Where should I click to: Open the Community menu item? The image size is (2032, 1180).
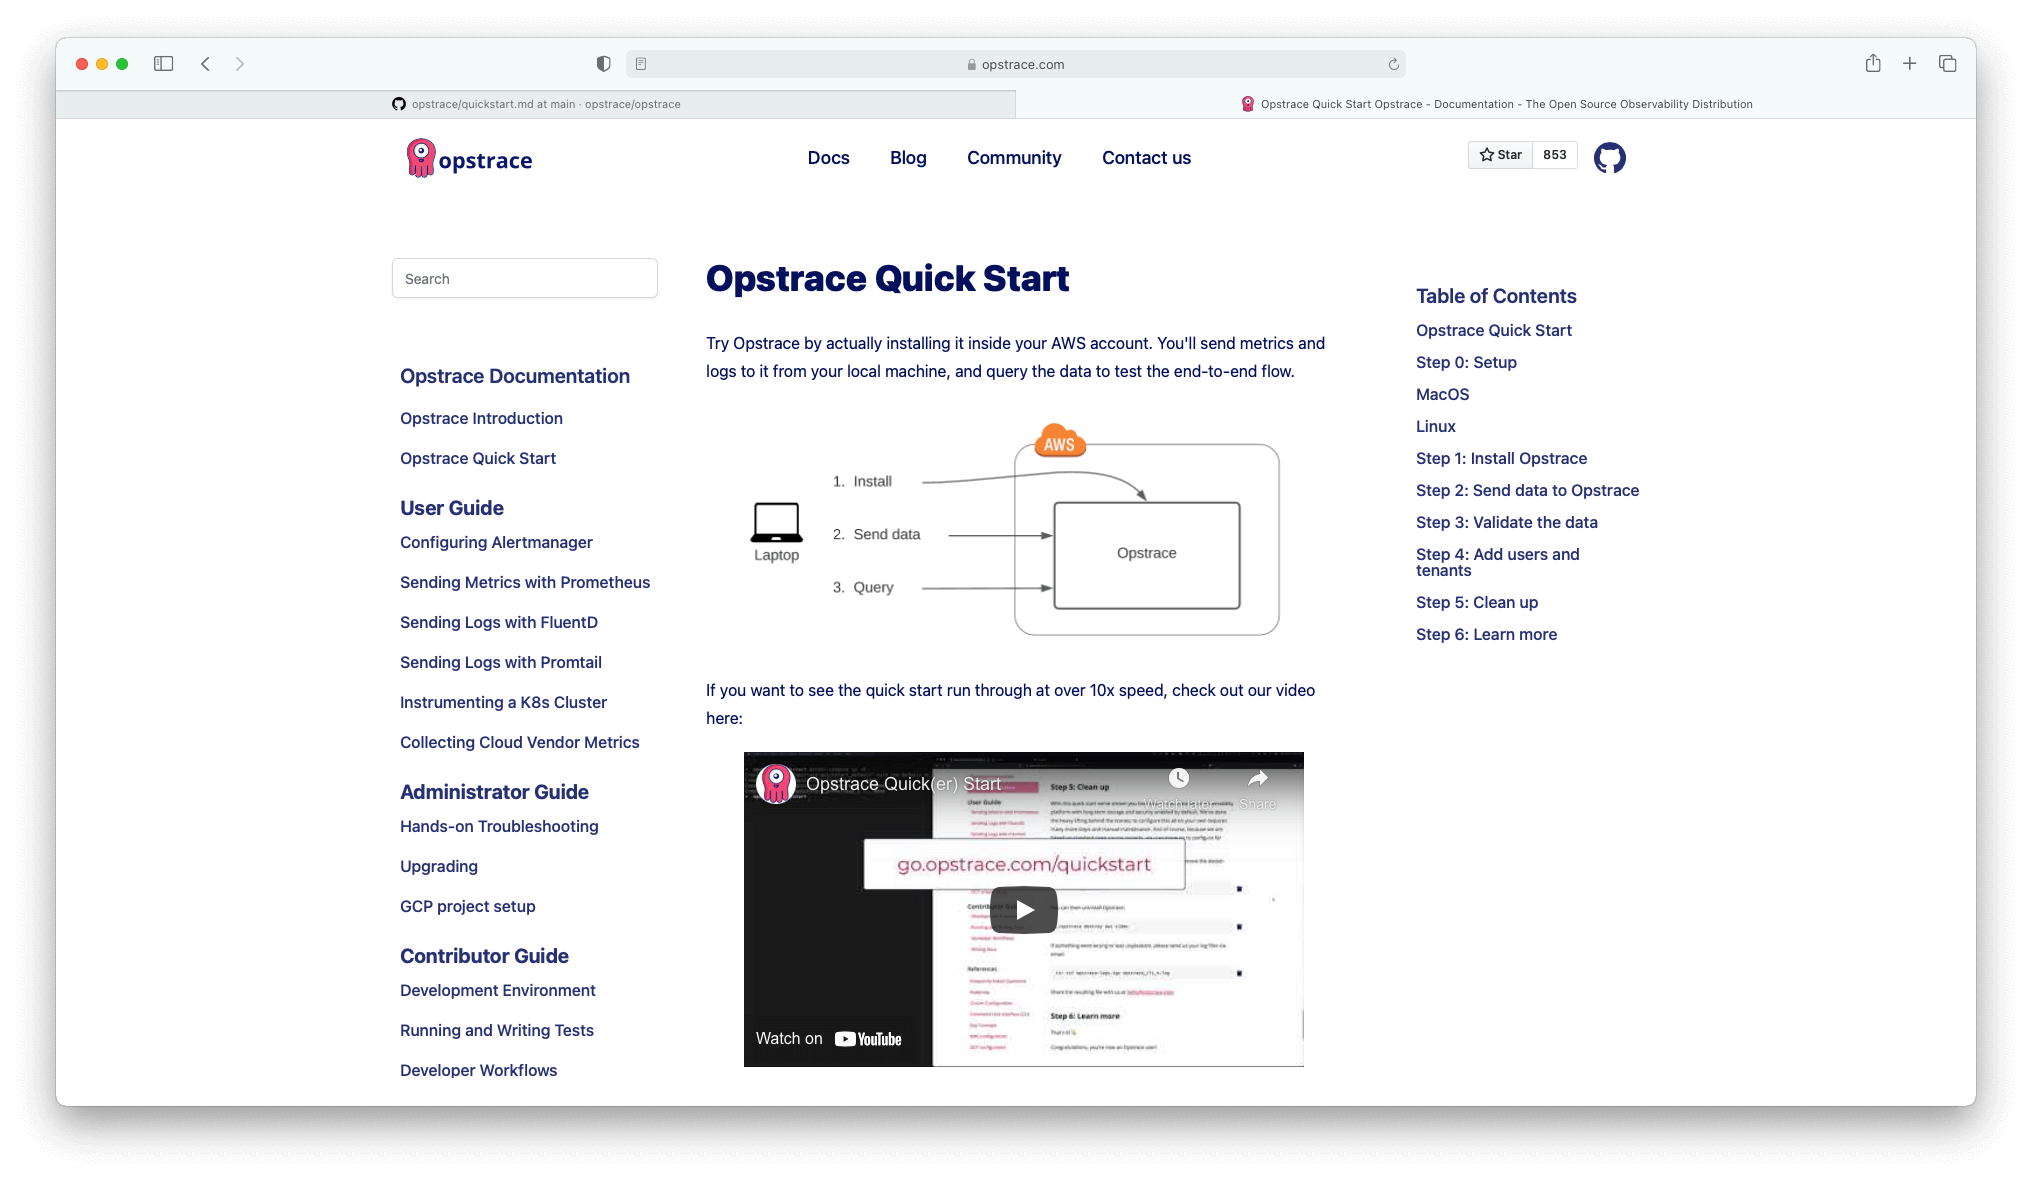[x=1014, y=158]
